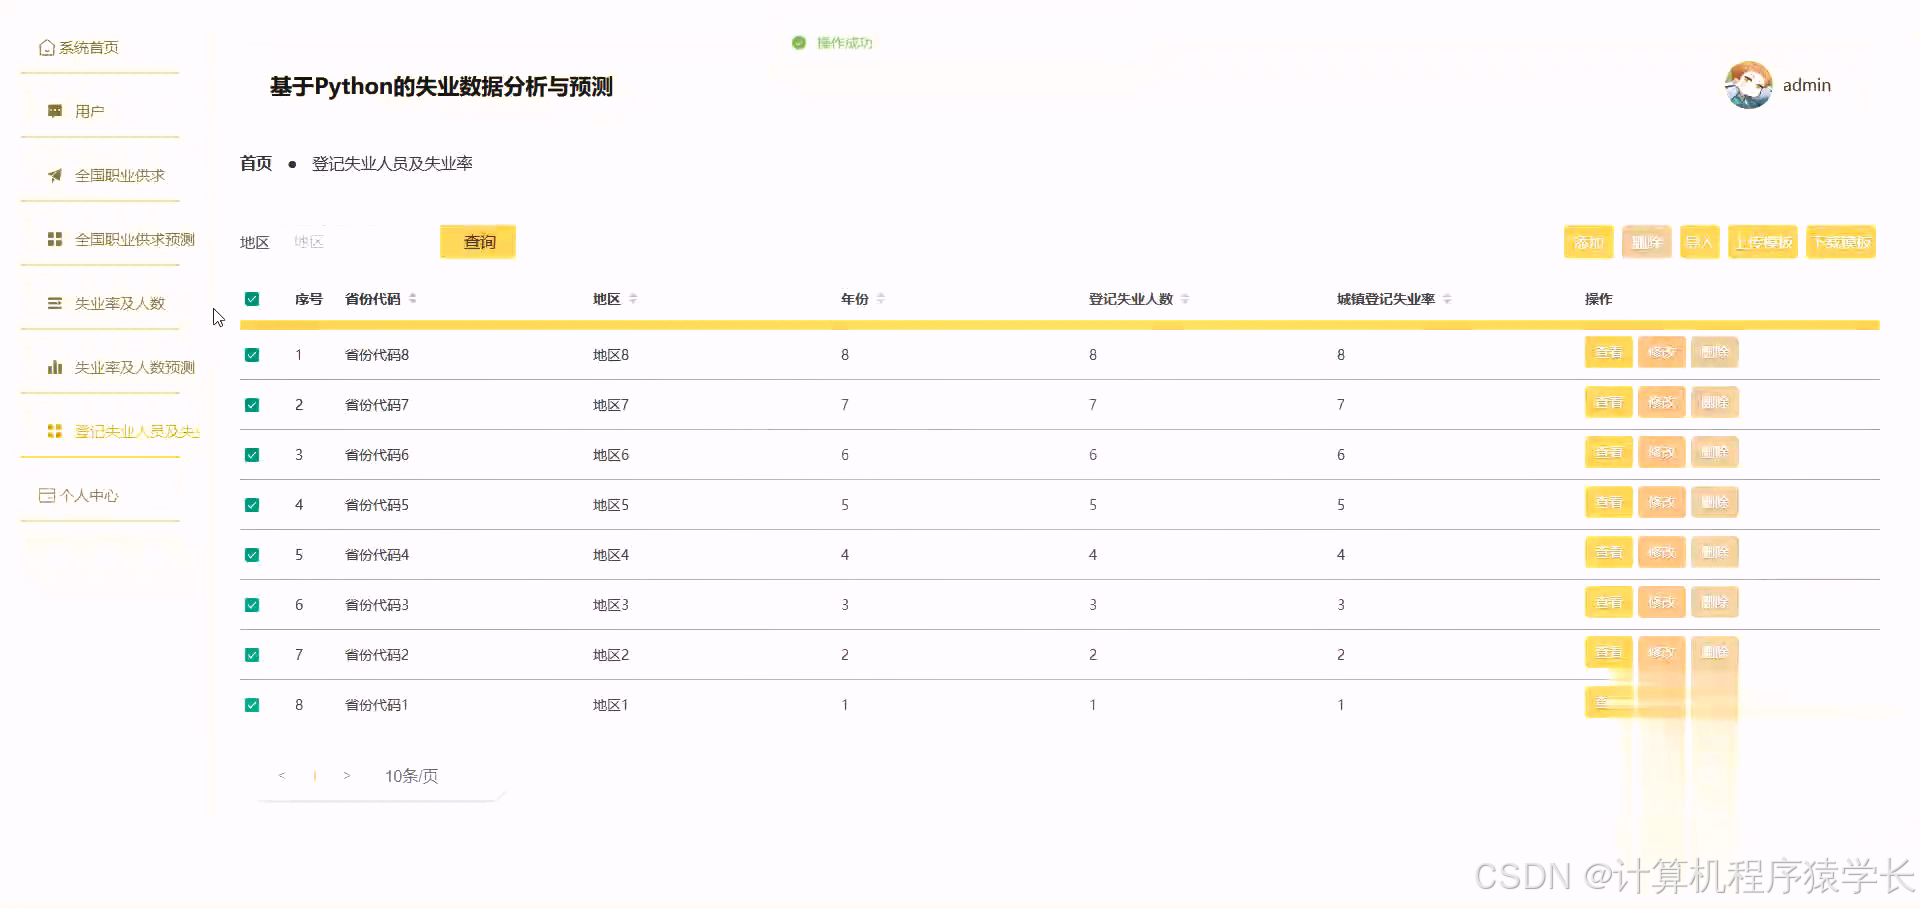Open 失业率及人数 list icon
The image size is (1920, 908).
54,303
